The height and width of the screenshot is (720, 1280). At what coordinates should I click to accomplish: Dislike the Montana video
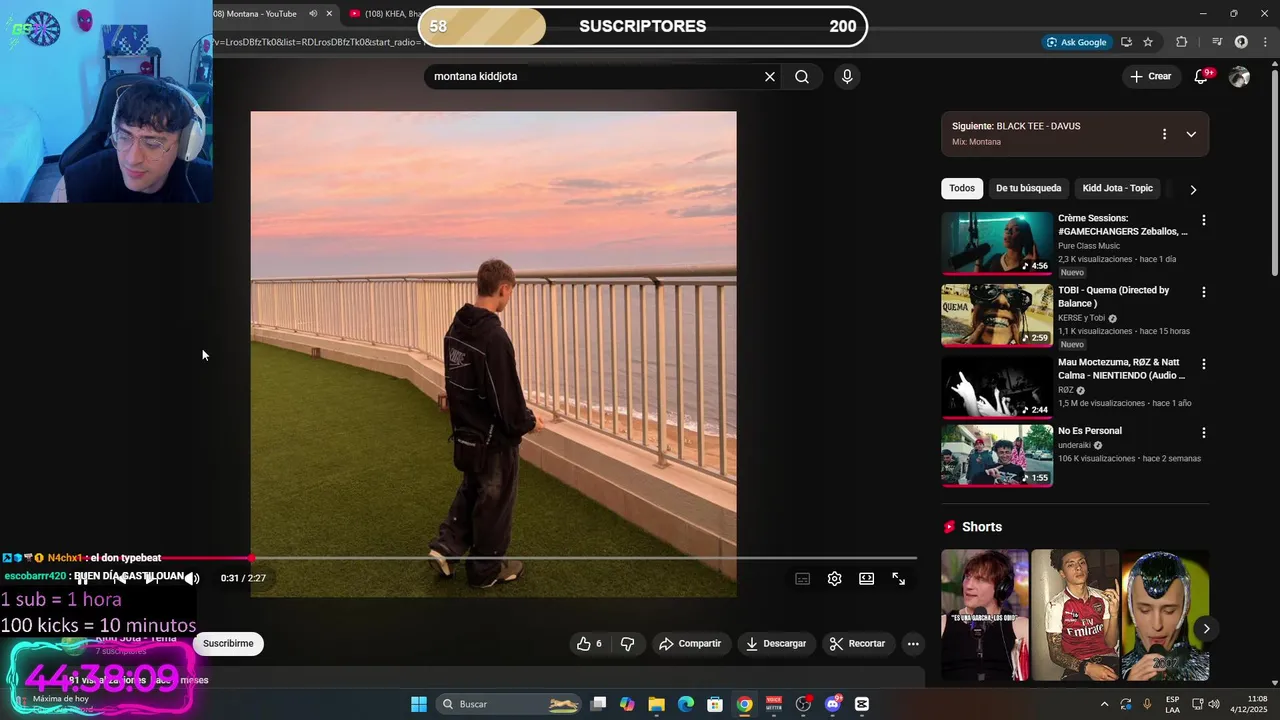click(628, 644)
